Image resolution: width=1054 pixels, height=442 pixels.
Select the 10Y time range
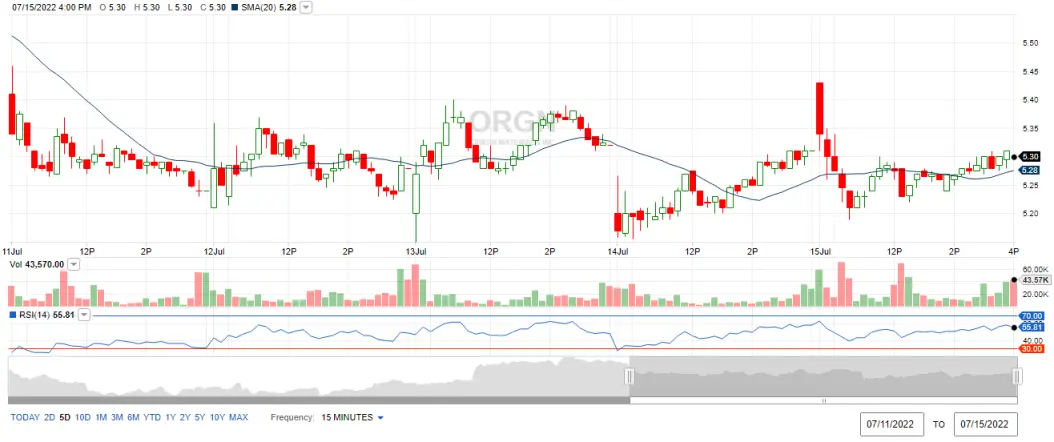[x=217, y=417]
